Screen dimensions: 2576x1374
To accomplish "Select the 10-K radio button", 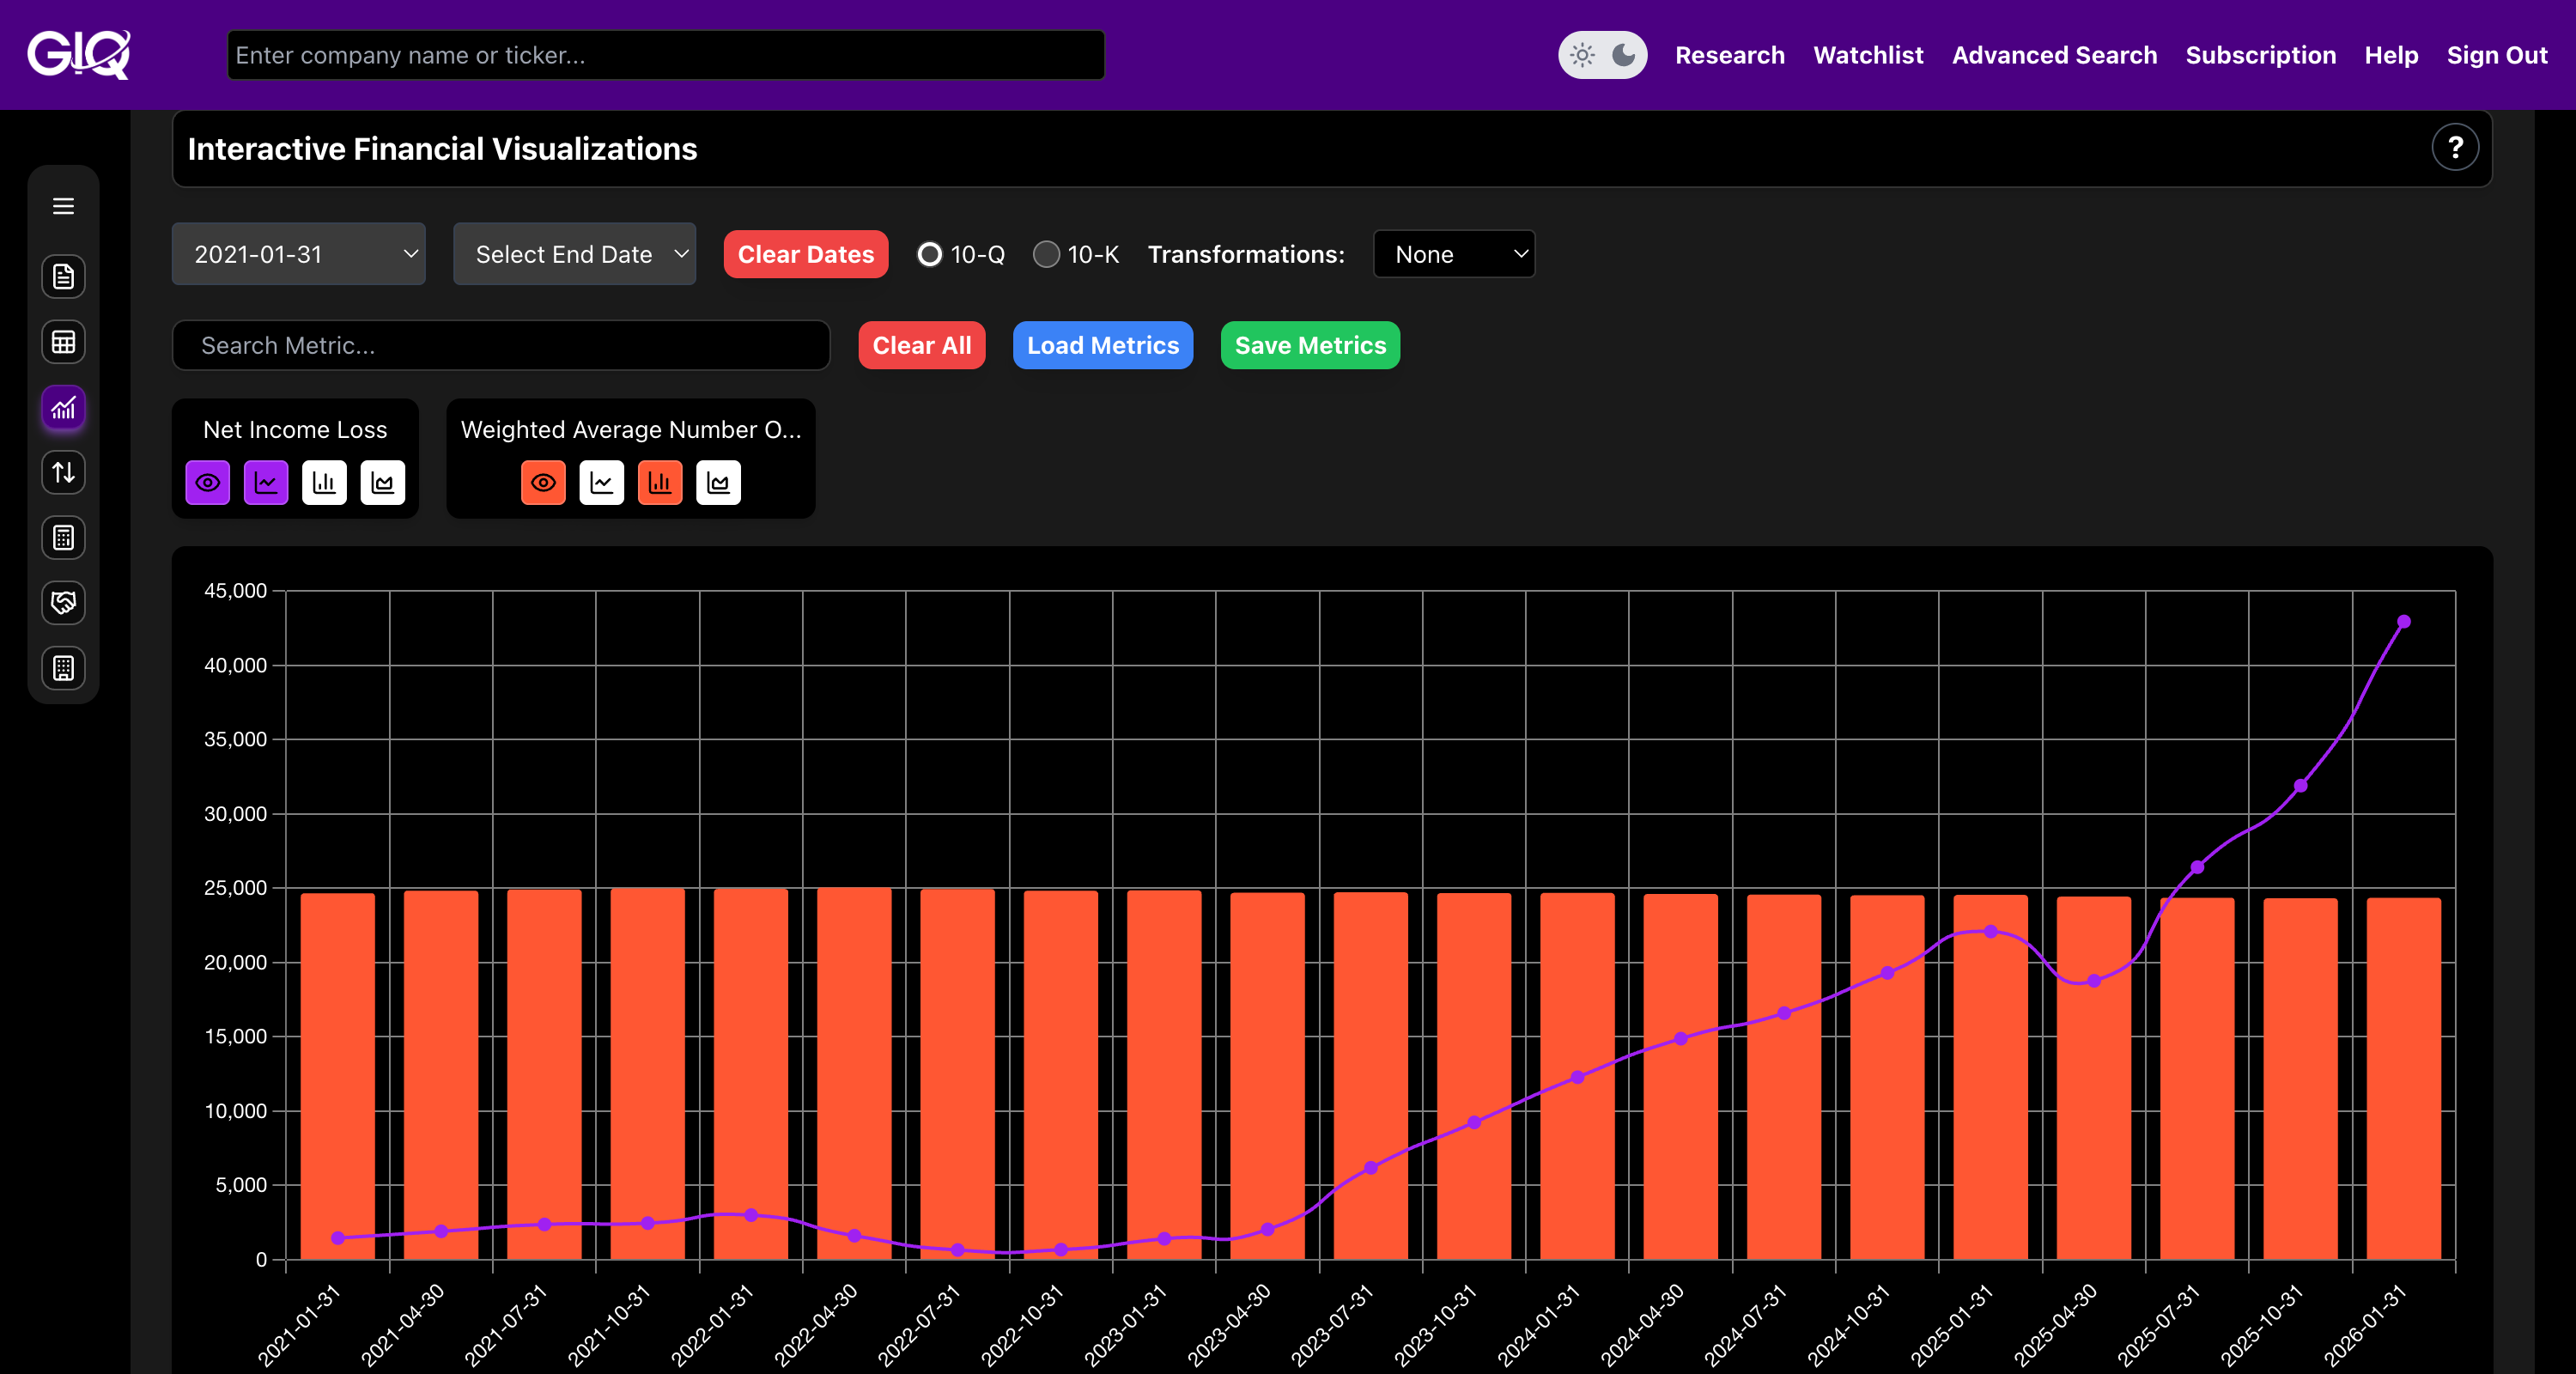I will point(1046,254).
